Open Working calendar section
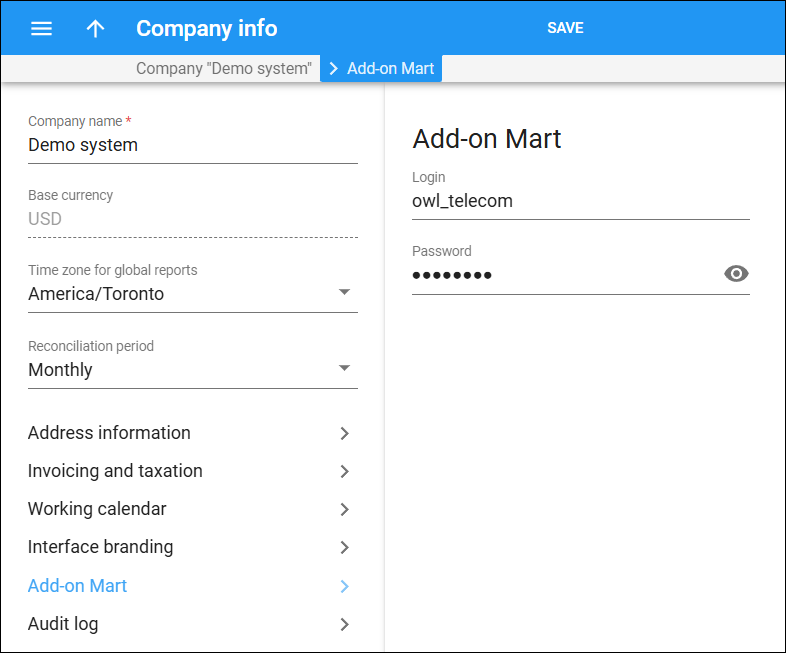 coord(189,509)
